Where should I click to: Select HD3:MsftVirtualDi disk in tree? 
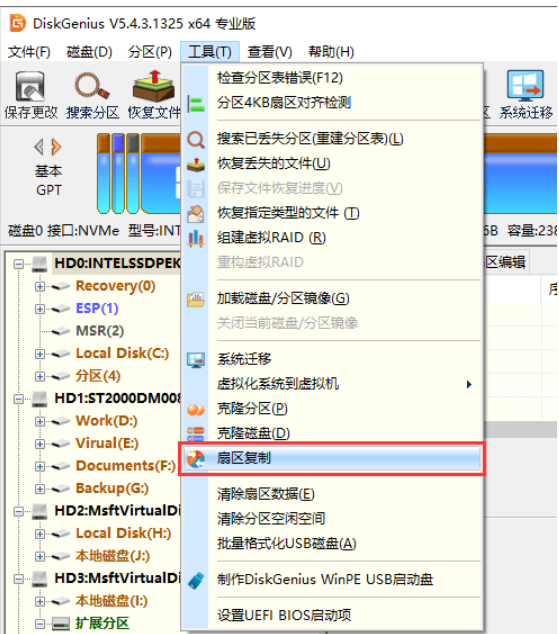click(118, 579)
